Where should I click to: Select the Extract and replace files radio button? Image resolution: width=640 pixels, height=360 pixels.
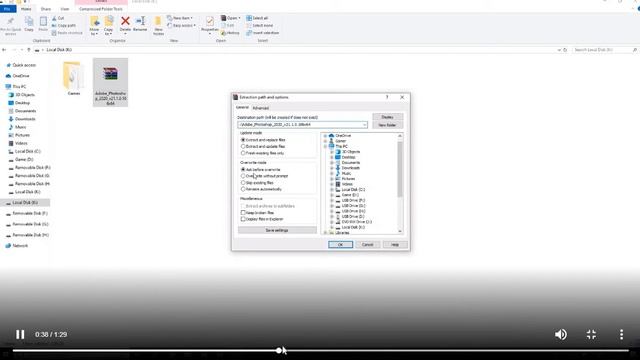point(243,140)
